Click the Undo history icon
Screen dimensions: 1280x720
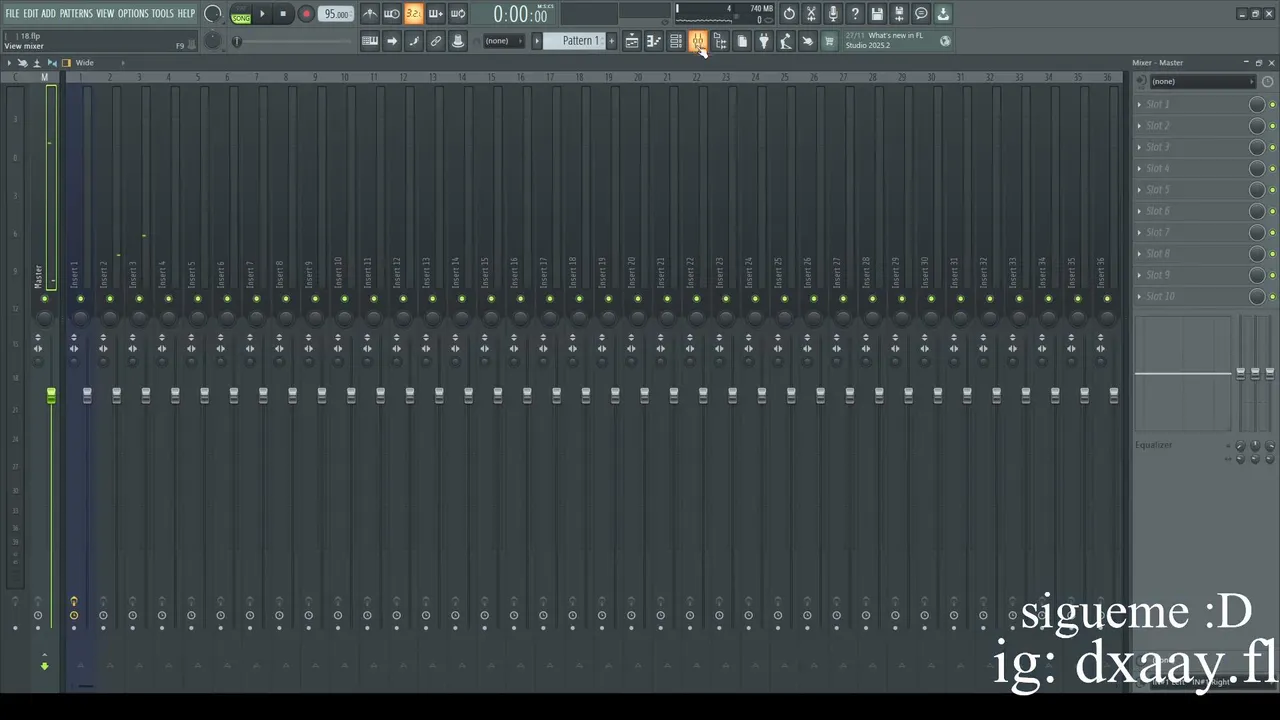(x=789, y=14)
